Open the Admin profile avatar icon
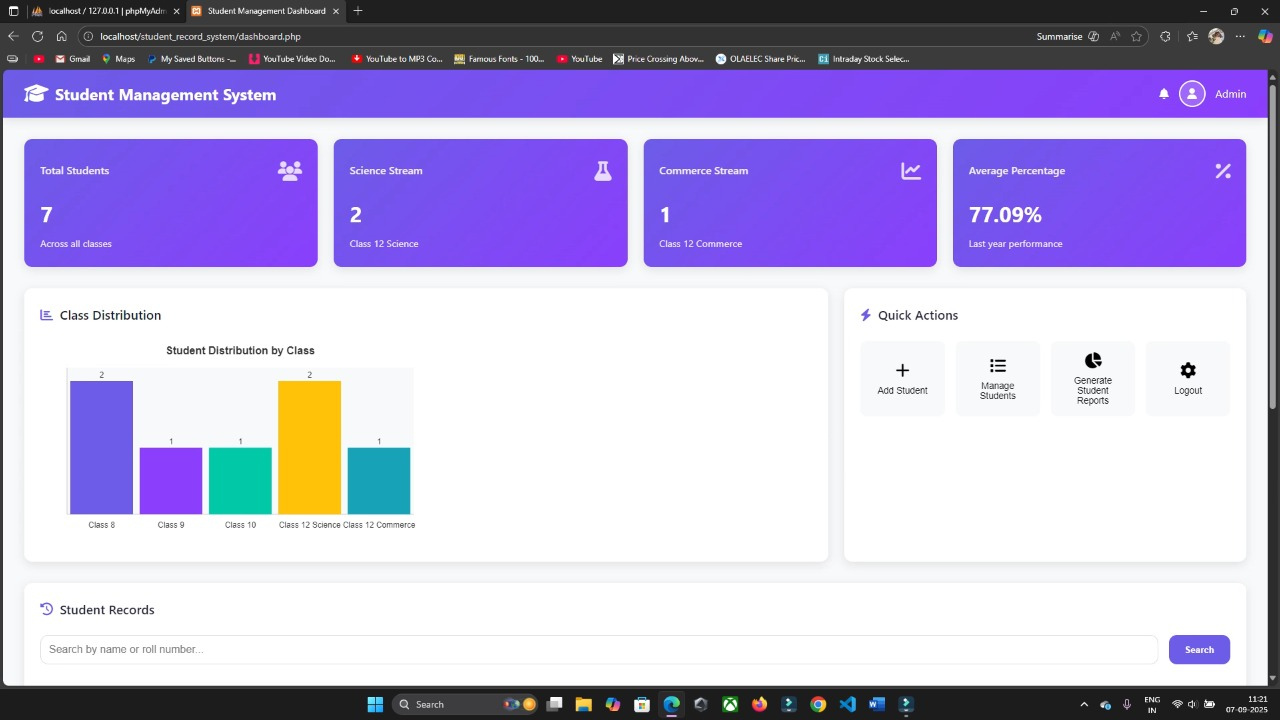Image resolution: width=1280 pixels, height=720 pixels. 1192,93
